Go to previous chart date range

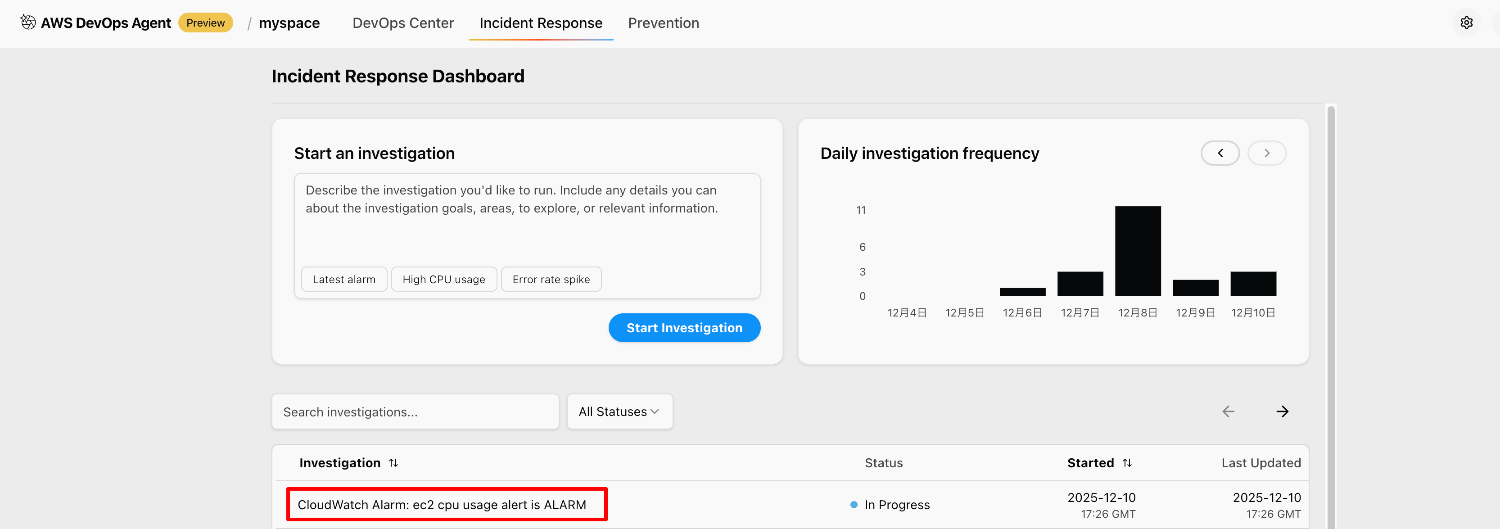click(1220, 153)
